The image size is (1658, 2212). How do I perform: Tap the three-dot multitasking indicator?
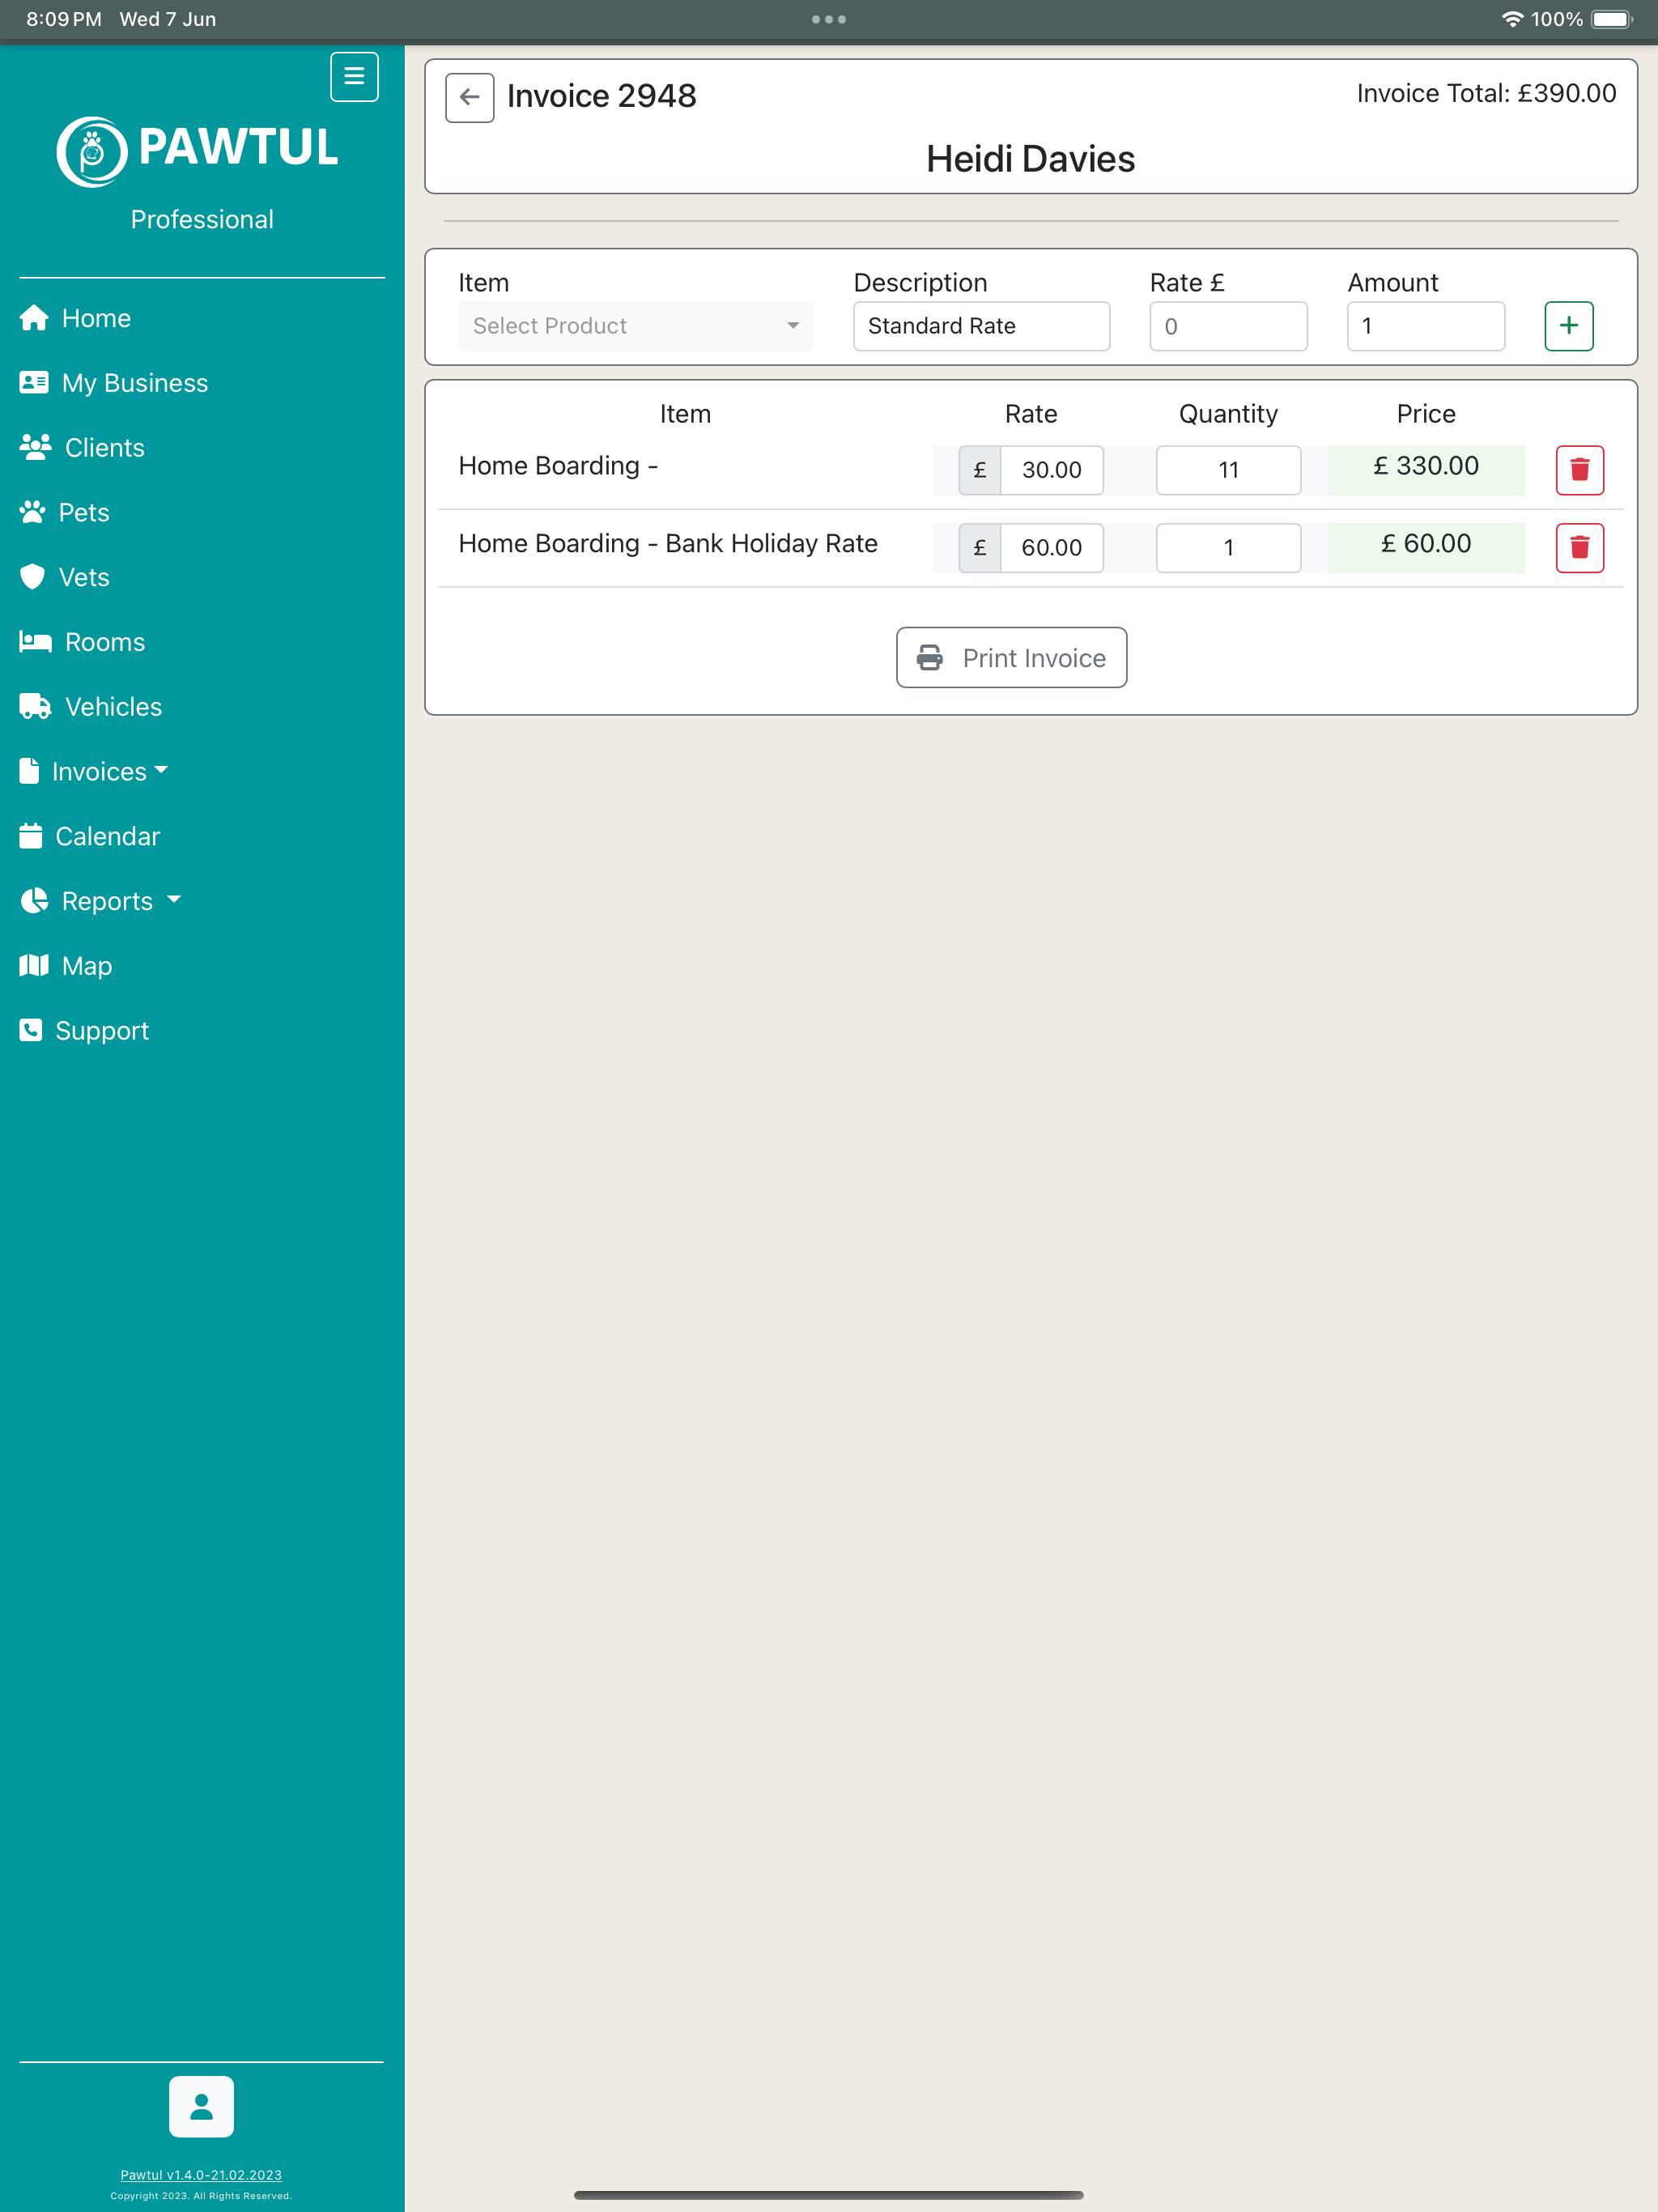click(829, 19)
